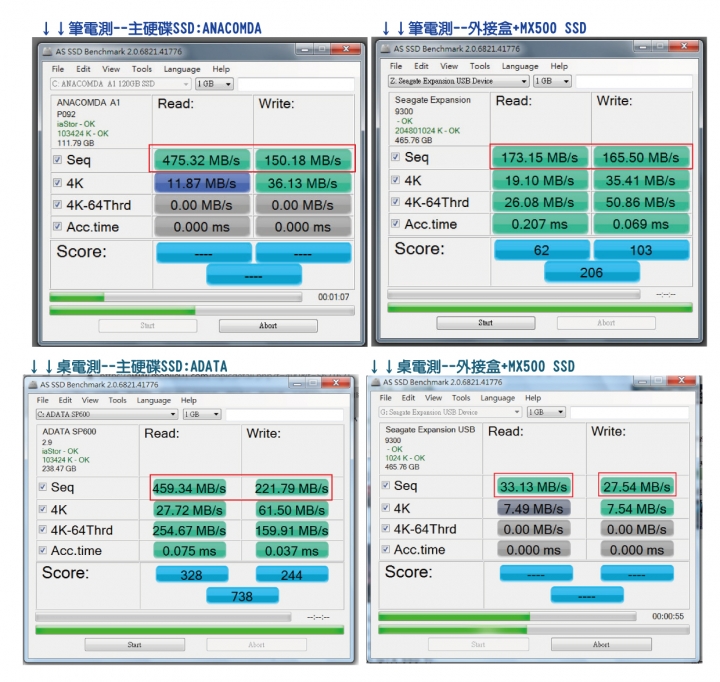The height and width of the screenshot is (682, 720).
Task: Click Abort button in desktop MX500 window
Action: pos(601,644)
